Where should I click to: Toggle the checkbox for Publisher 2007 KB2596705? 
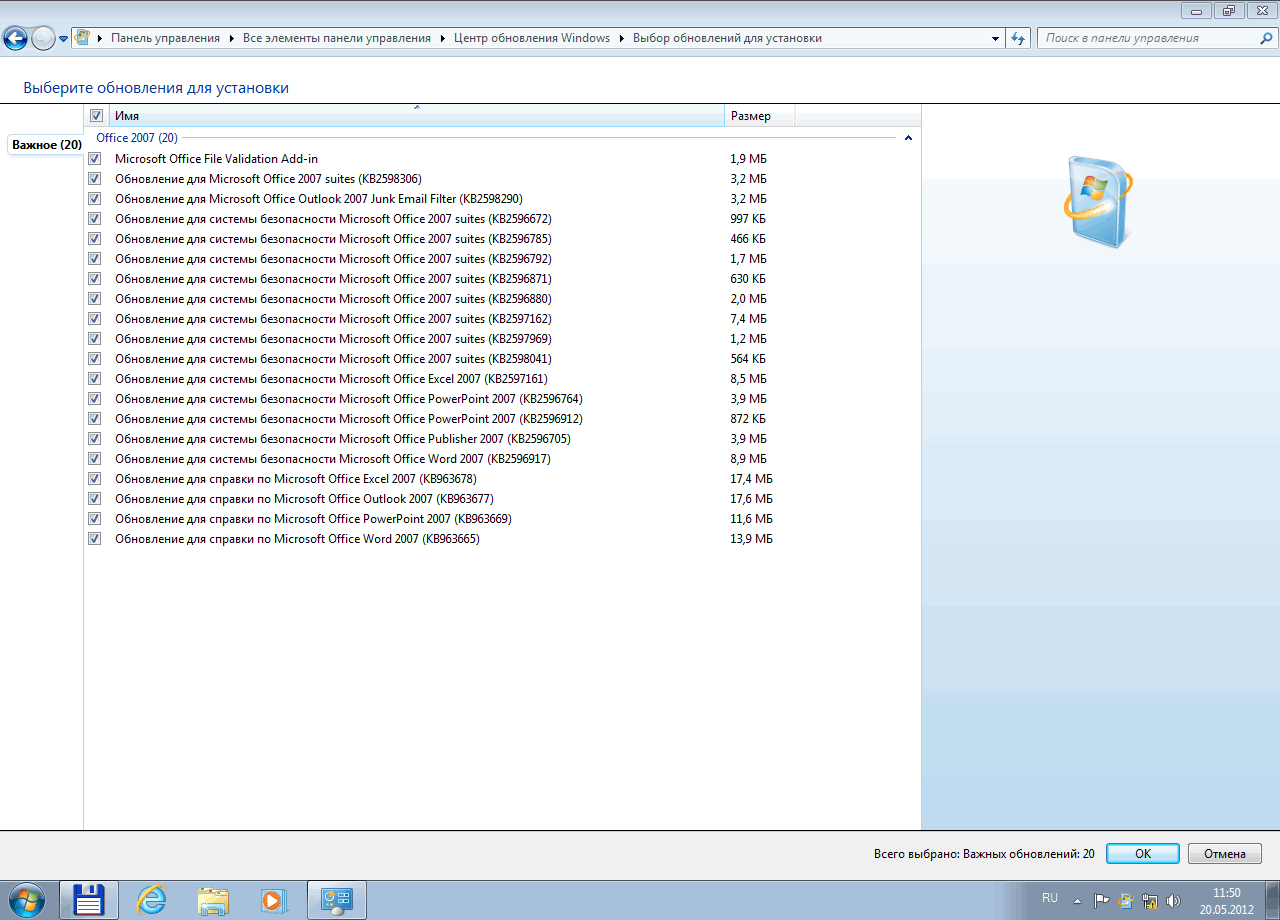[95, 439]
